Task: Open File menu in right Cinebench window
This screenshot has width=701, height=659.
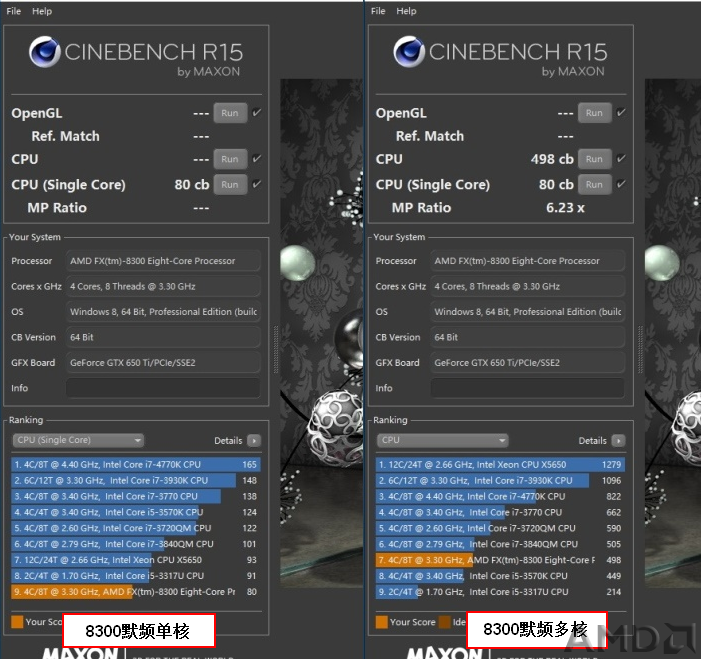Action: coord(378,11)
